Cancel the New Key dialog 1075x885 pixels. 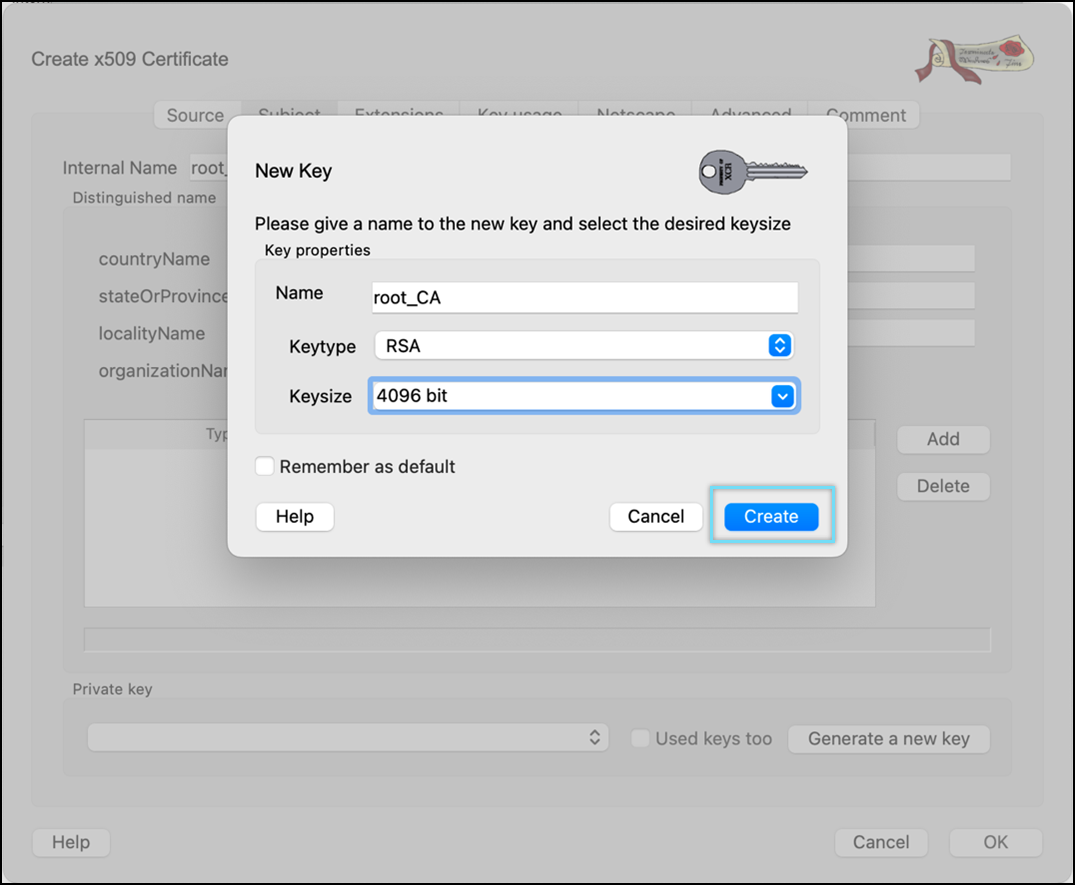click(x=656, y=517)
